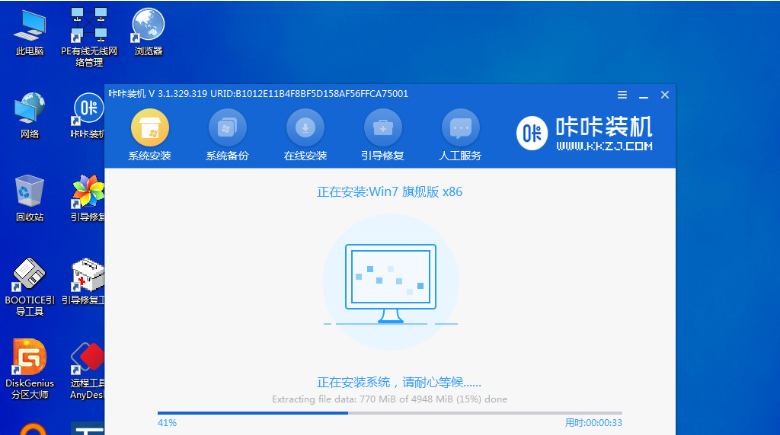Select the 网络 desktop icon

[x=29, y=108]
